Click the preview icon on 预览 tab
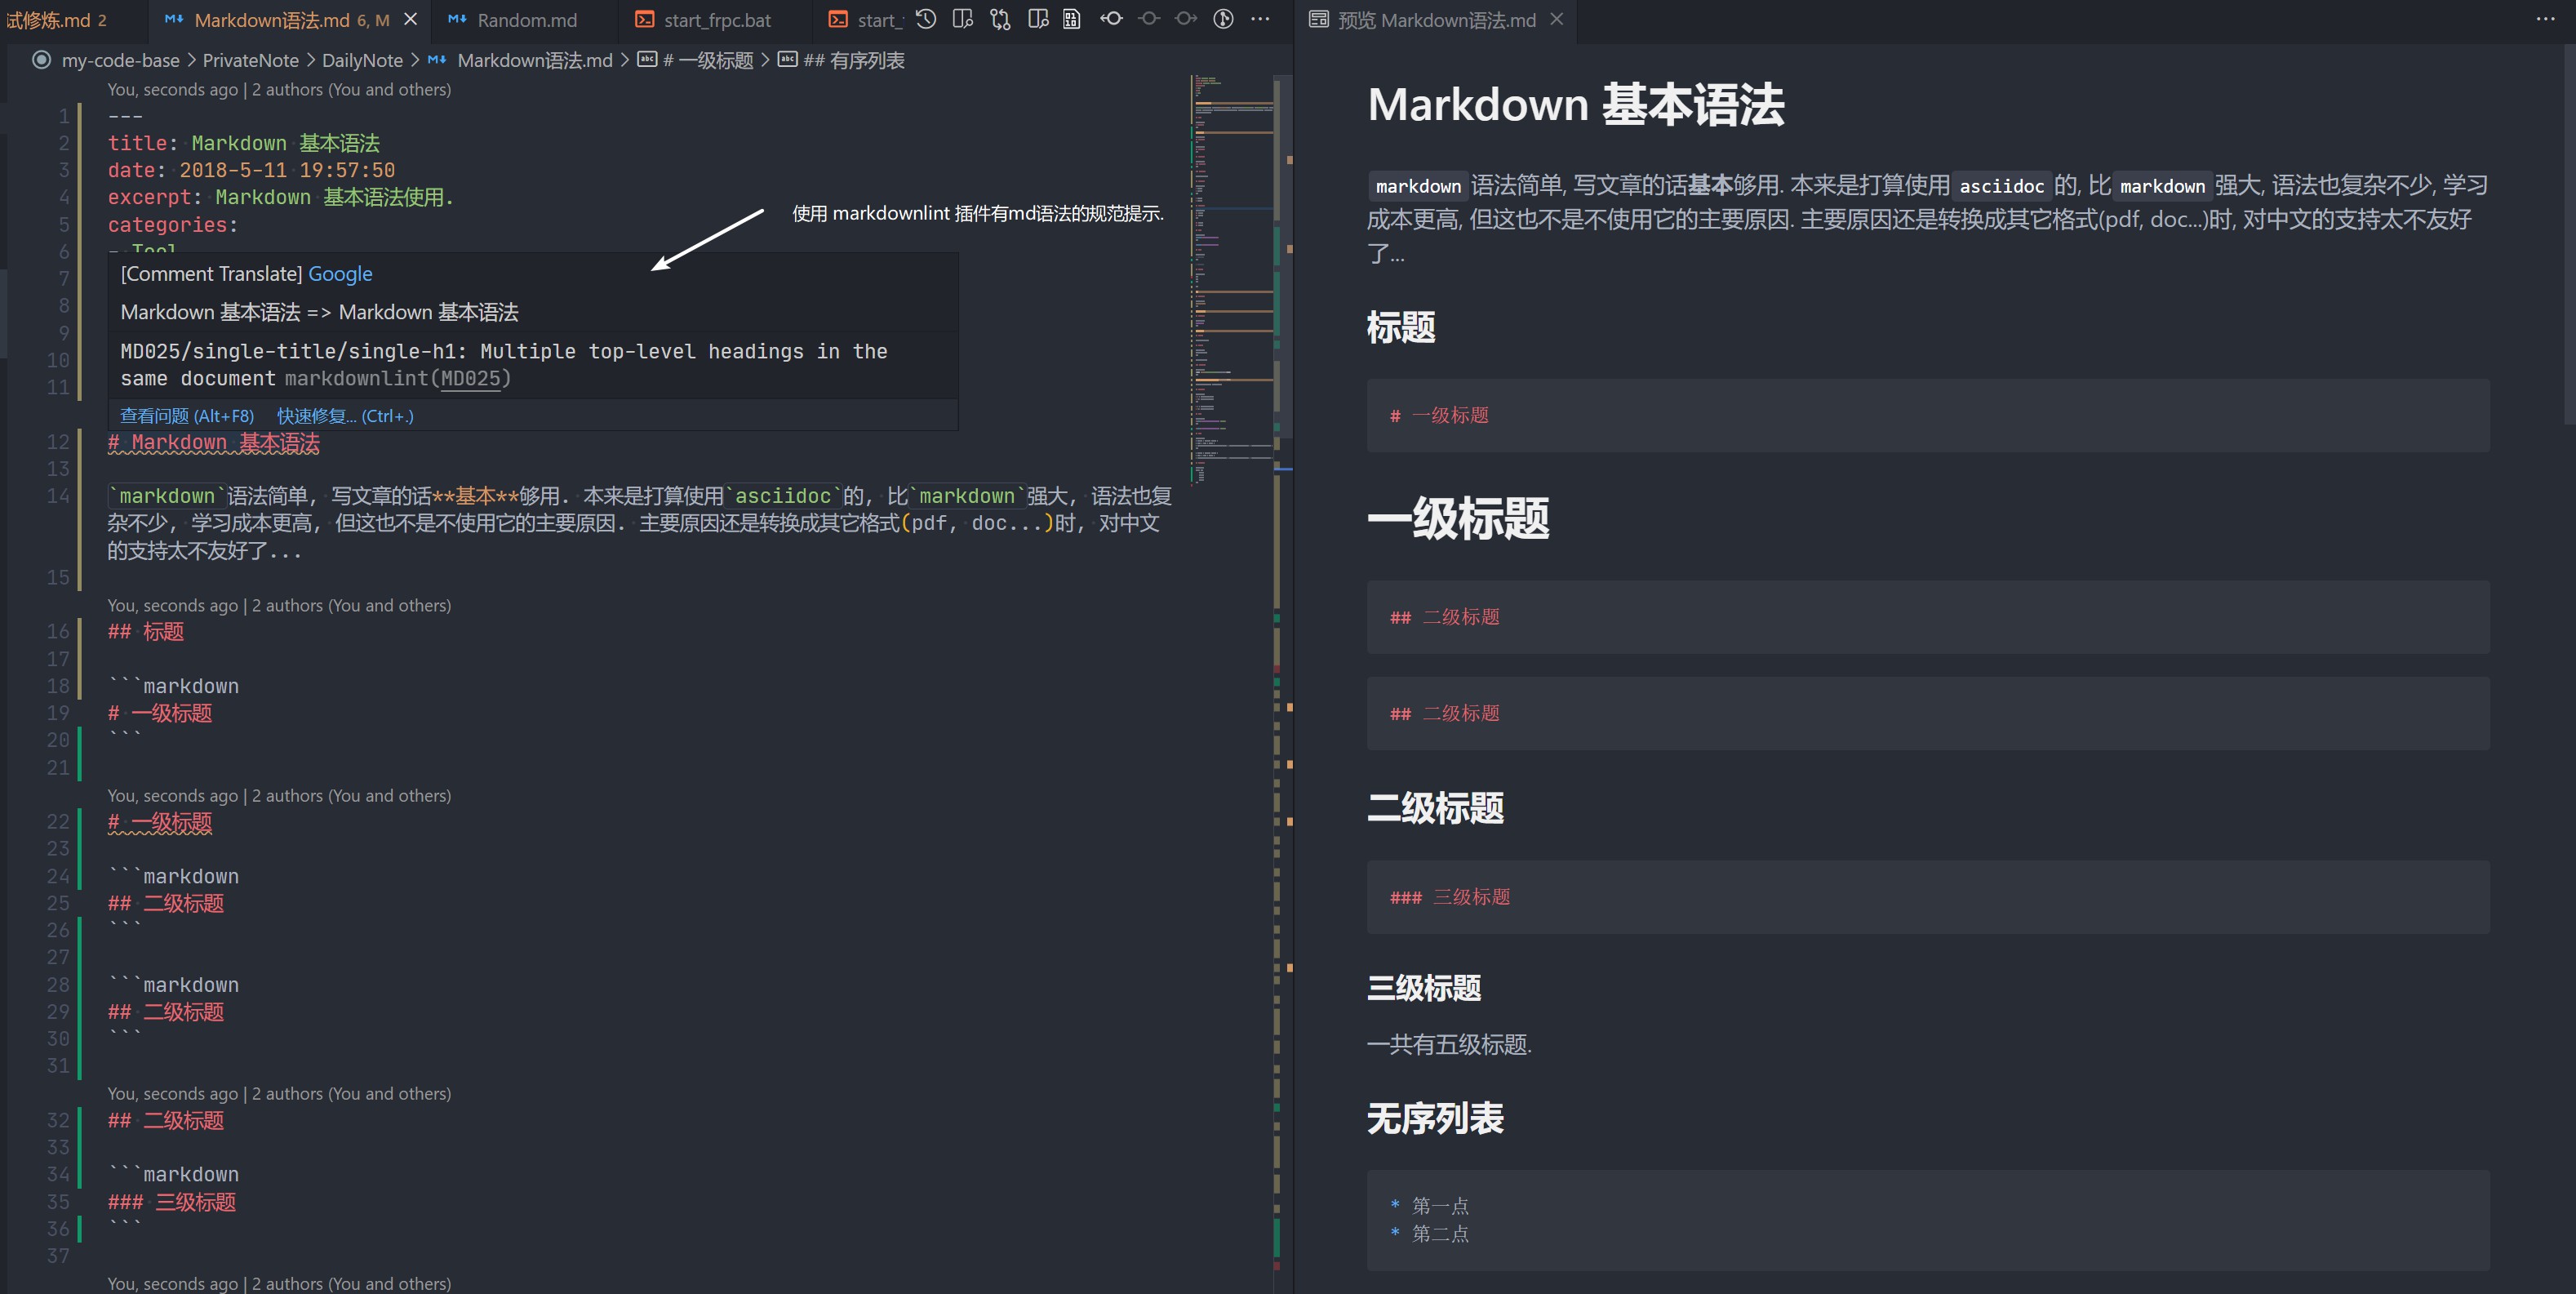Viewport: 2576px width, 1294px height. [1319, 19]
